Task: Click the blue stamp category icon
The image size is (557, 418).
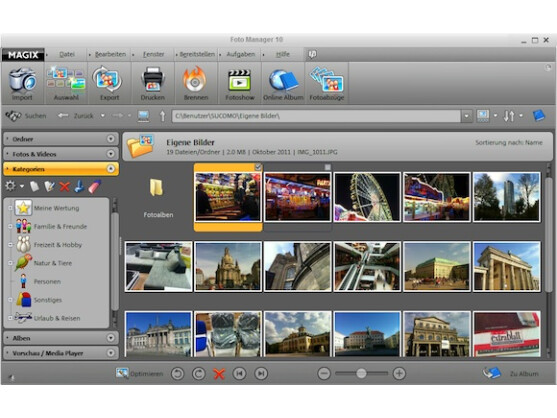Action: [79, 186]
